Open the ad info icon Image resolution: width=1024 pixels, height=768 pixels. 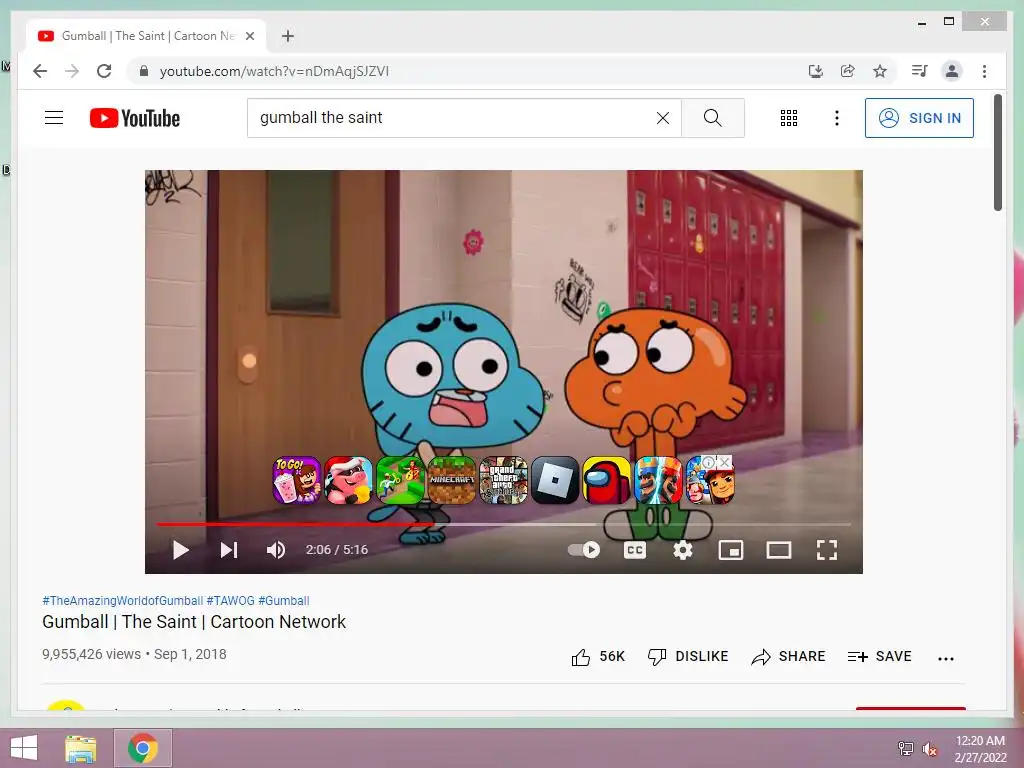tap(709, 462)
